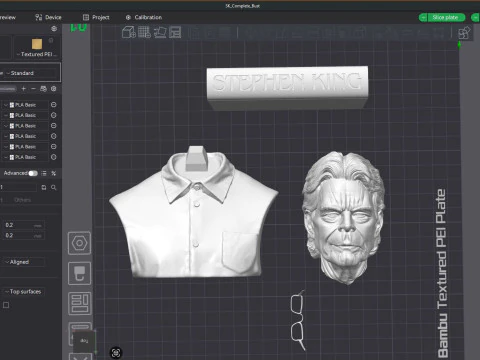480x360 pixels.
Task: Open the Device tab
Action: coord(48,17)
